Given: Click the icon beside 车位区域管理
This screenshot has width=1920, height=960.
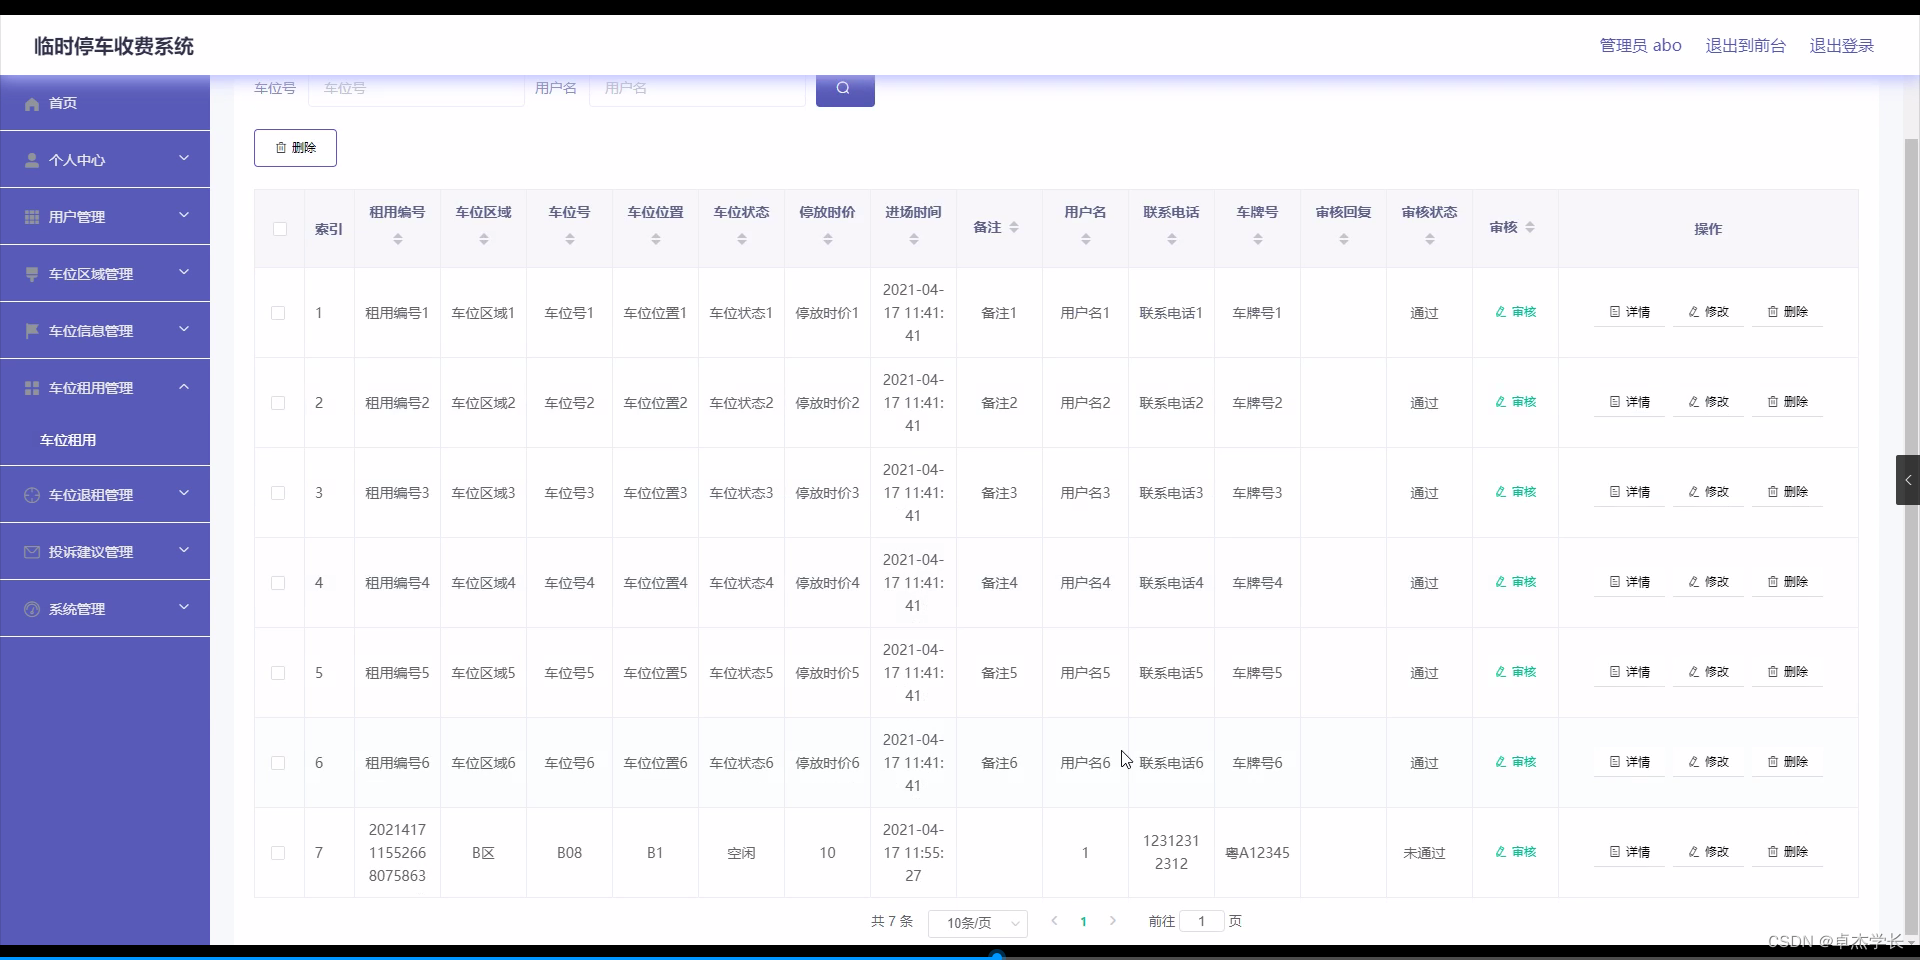Looking at the screenshot, I should pos(32,274).
